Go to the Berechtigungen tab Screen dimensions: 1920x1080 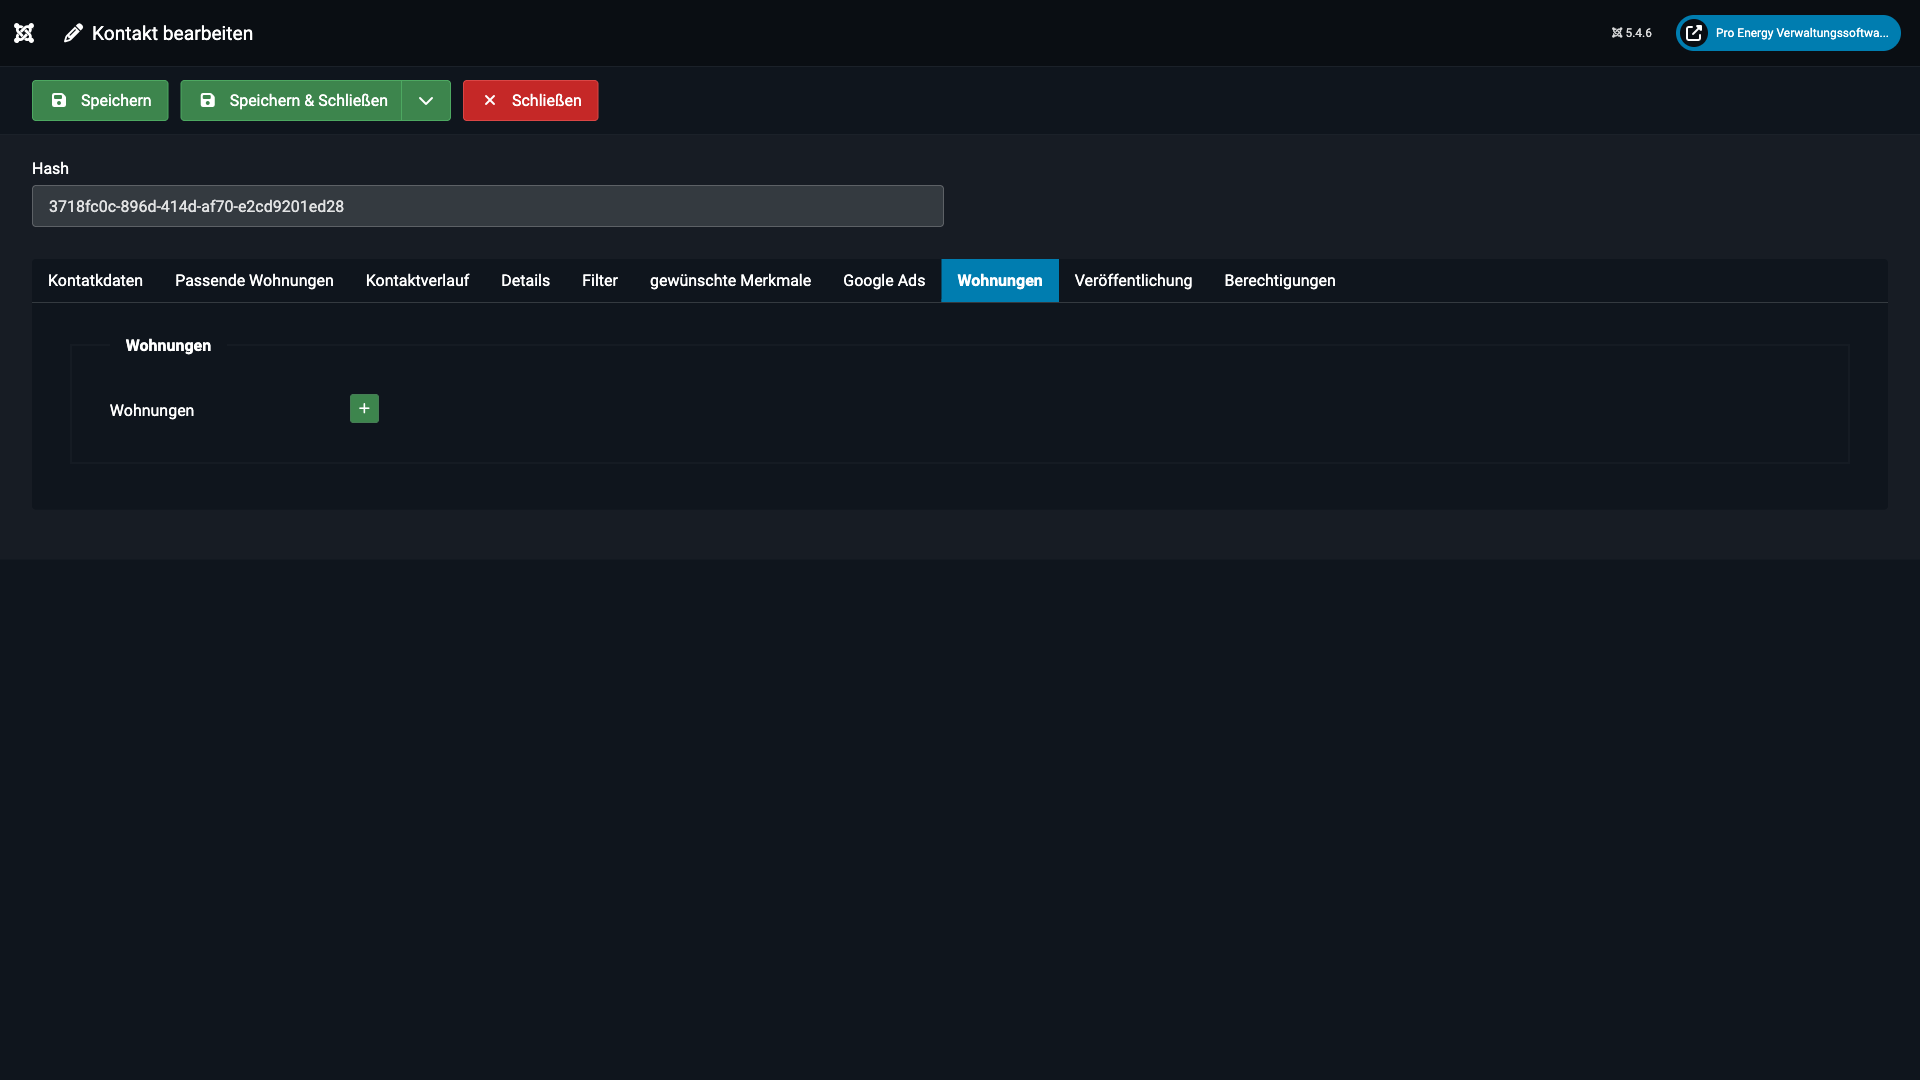click(x=1280, y=280)
